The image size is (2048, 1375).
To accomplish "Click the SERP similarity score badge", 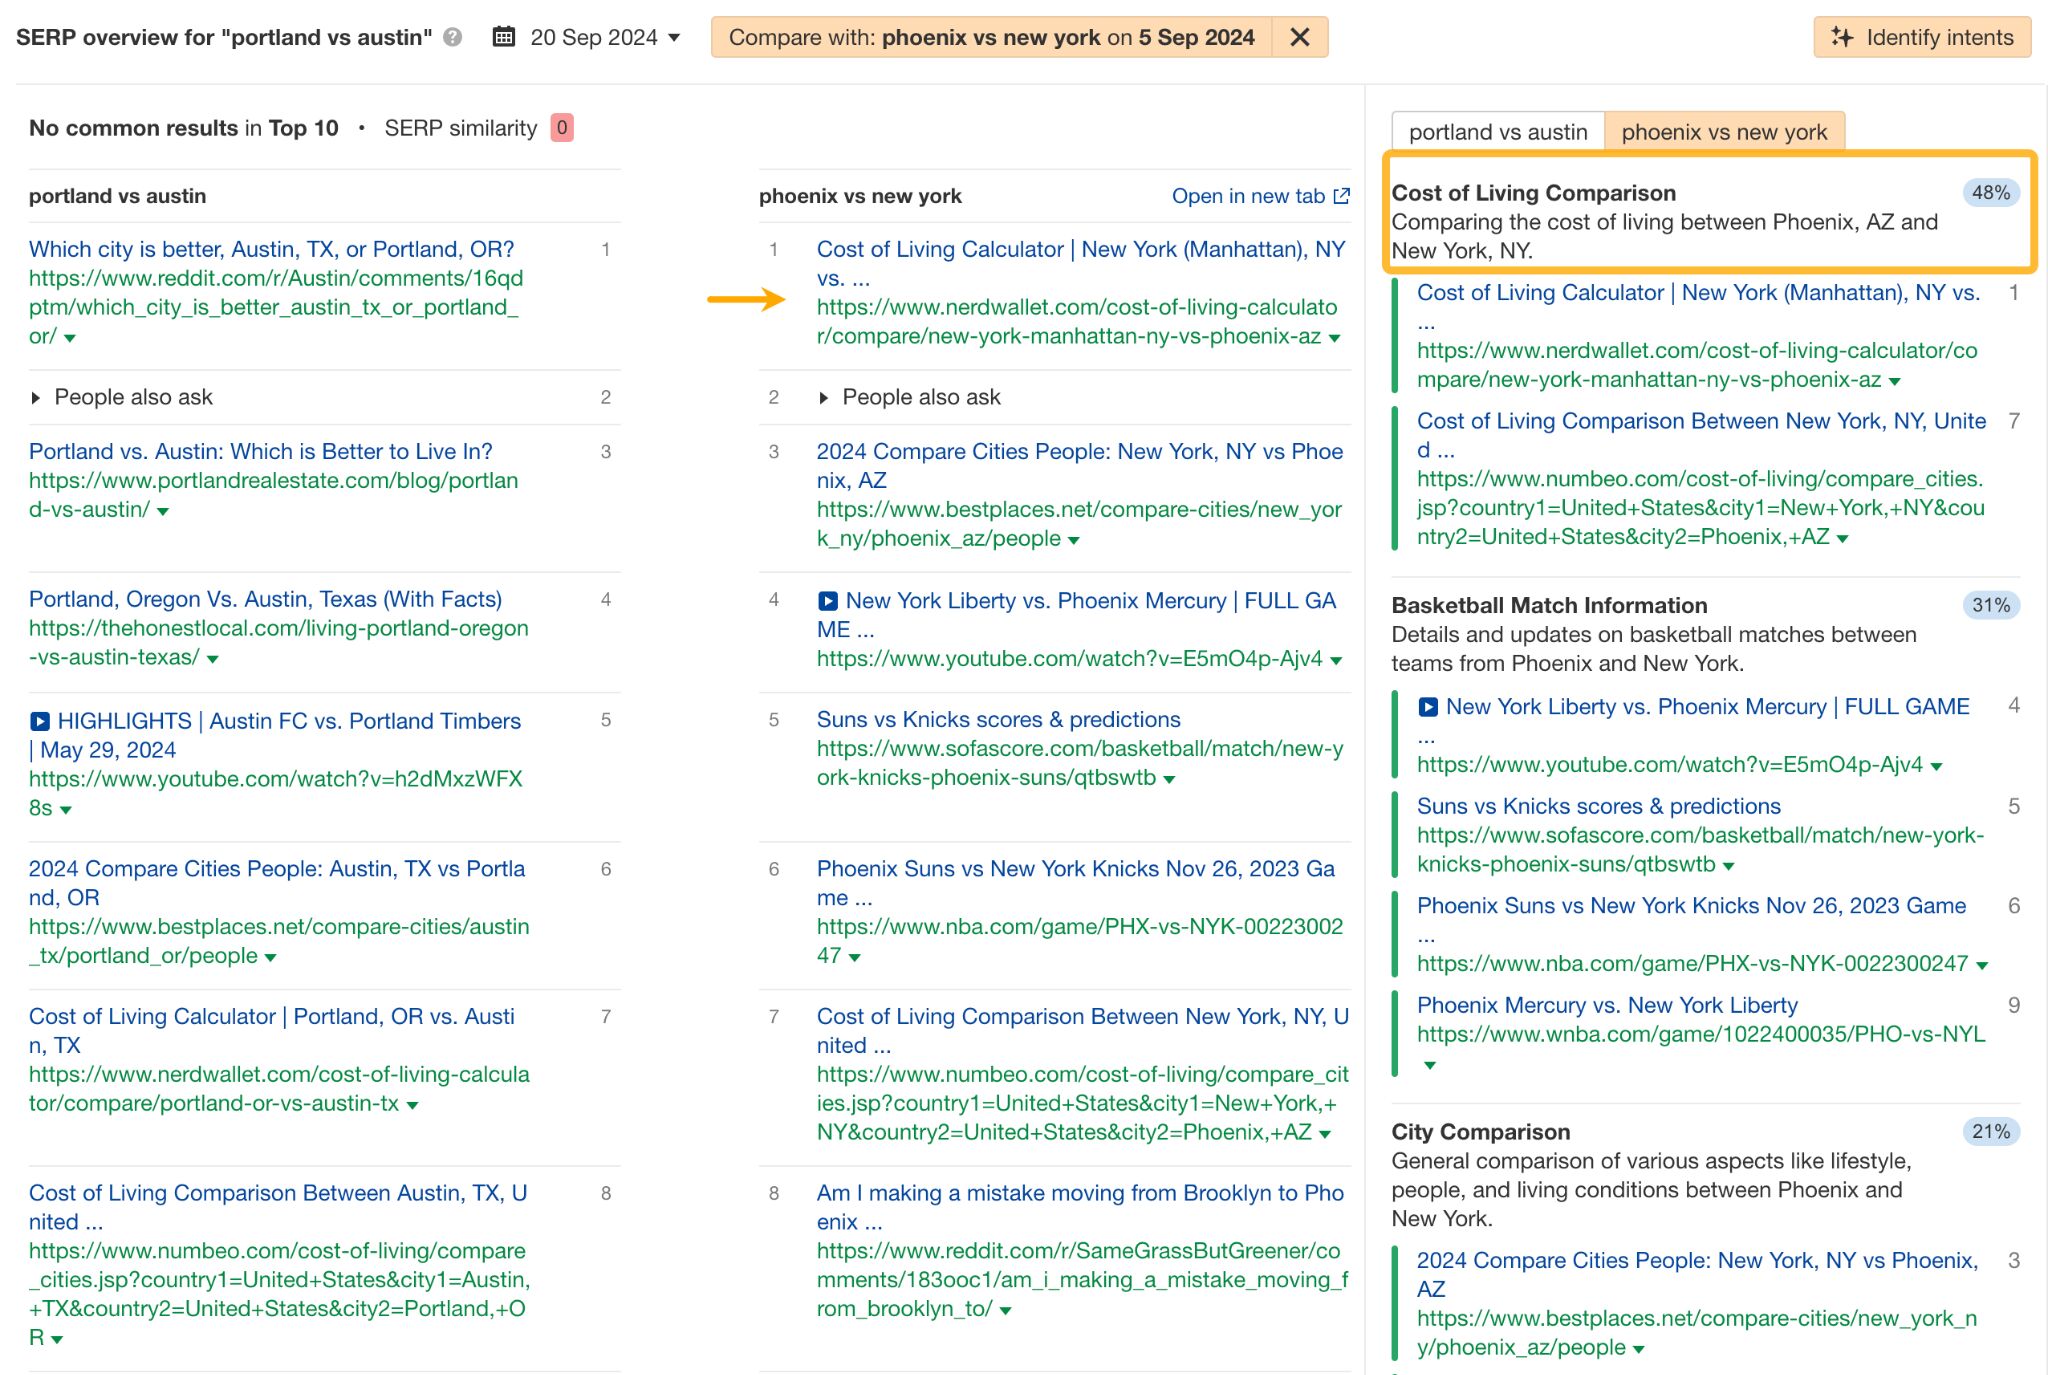I will (x=563, y=127).
